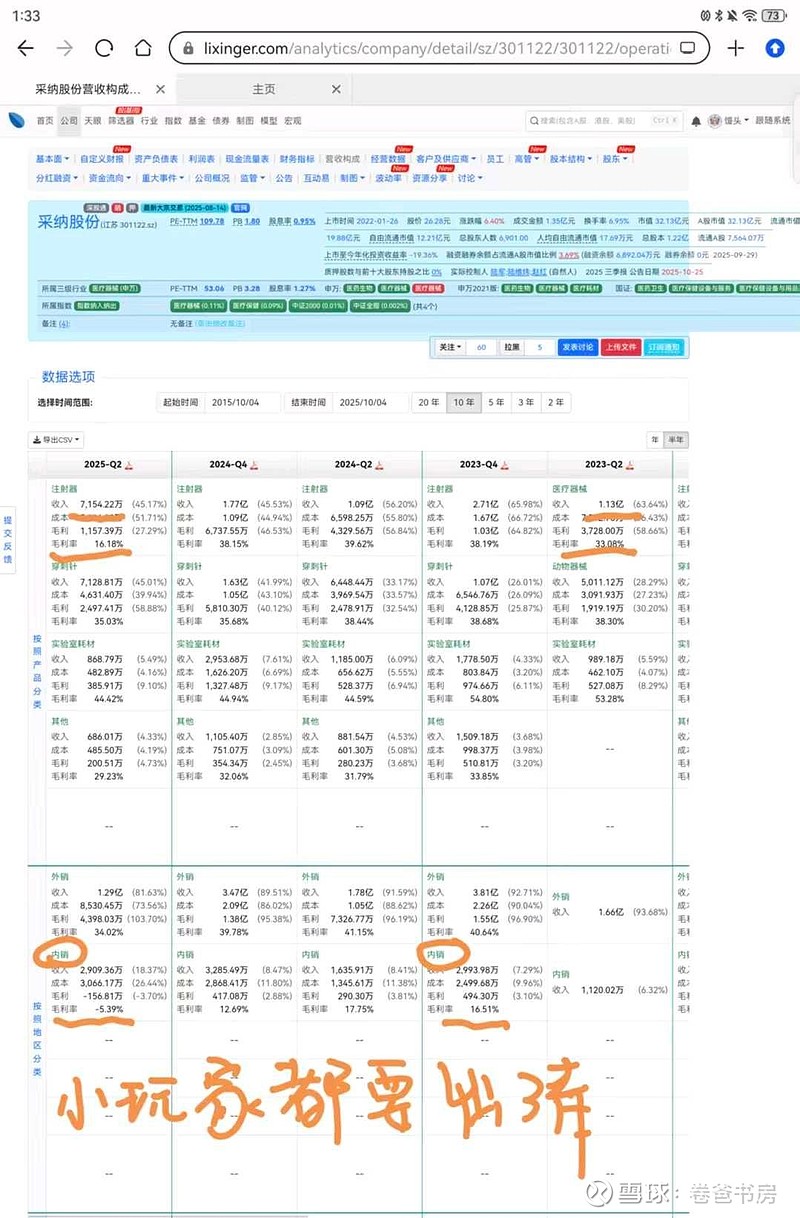Tap the site info icon beside lixinger.com
This screenshot has height=1218, width=800.
coord(188,49)
